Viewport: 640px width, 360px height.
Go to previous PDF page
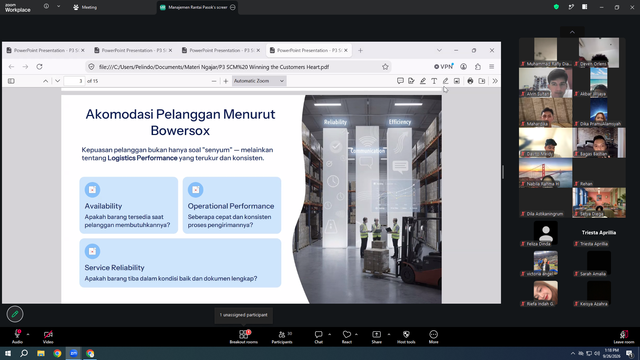[45, 81]
